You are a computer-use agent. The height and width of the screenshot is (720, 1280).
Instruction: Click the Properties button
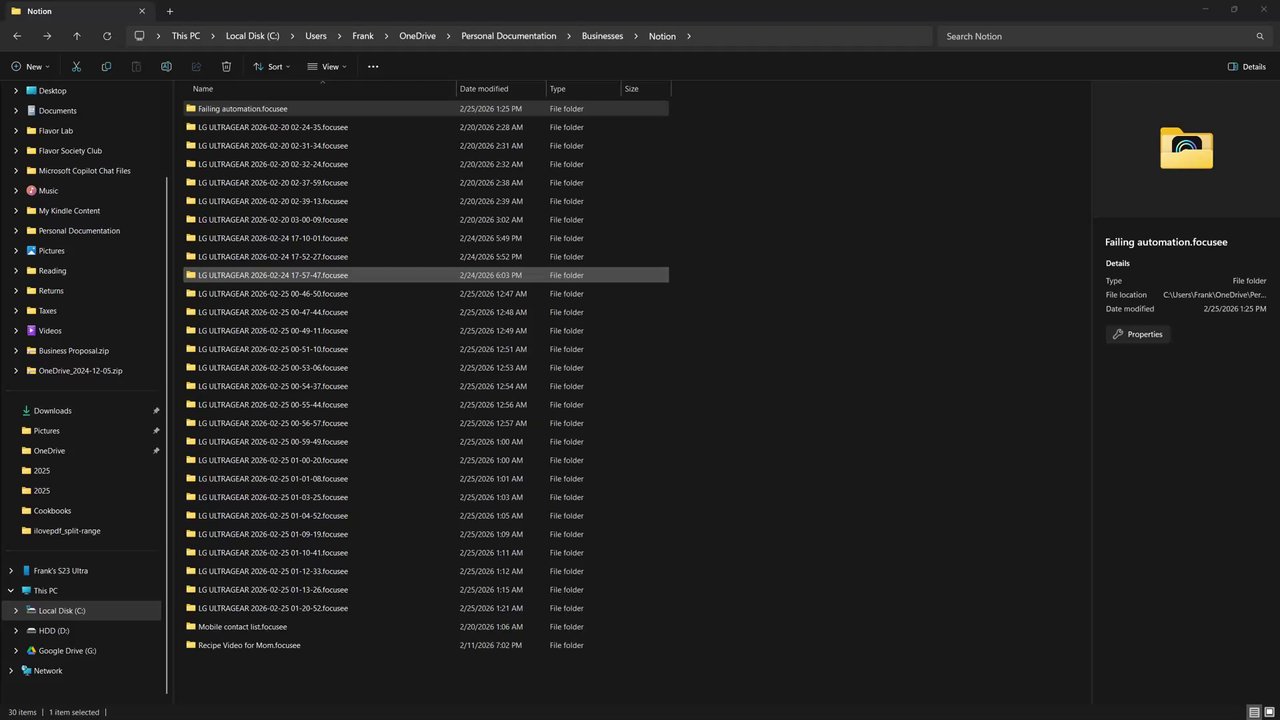1138,334
